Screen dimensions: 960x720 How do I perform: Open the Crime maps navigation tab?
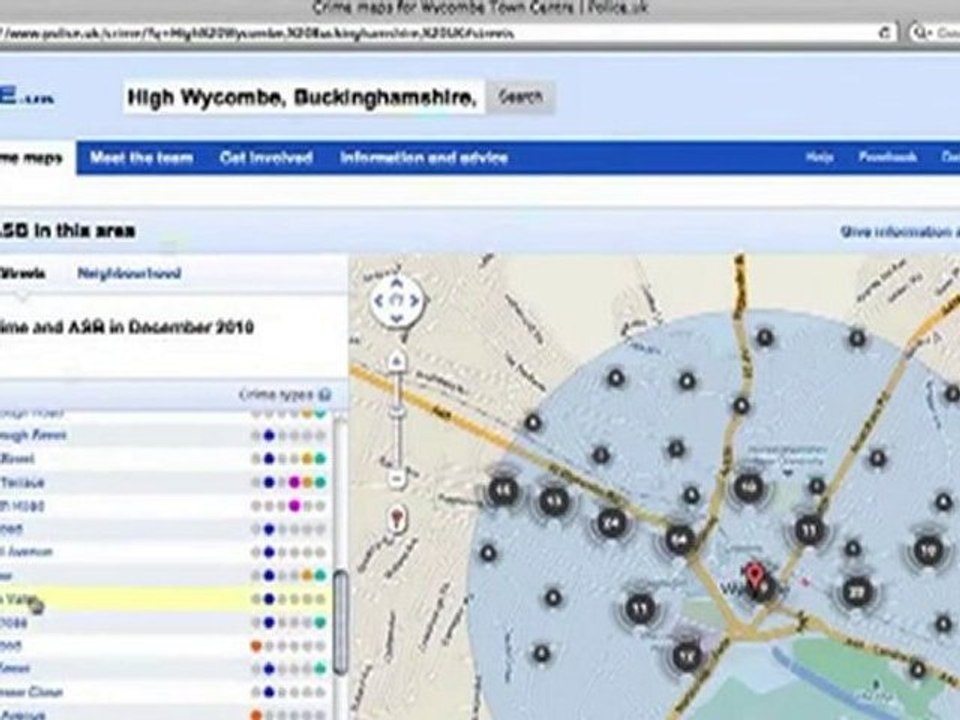pos(32,158)
